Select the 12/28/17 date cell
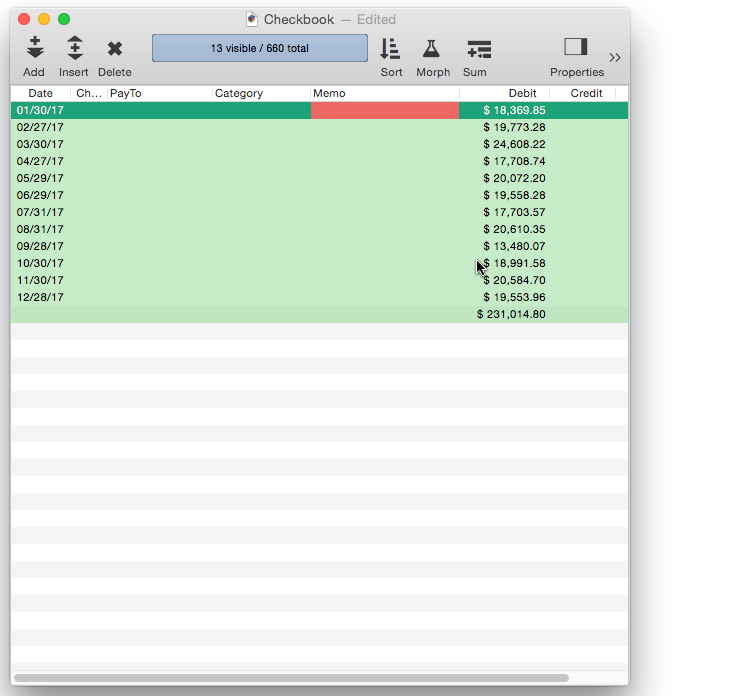 (x=40, y=297)
